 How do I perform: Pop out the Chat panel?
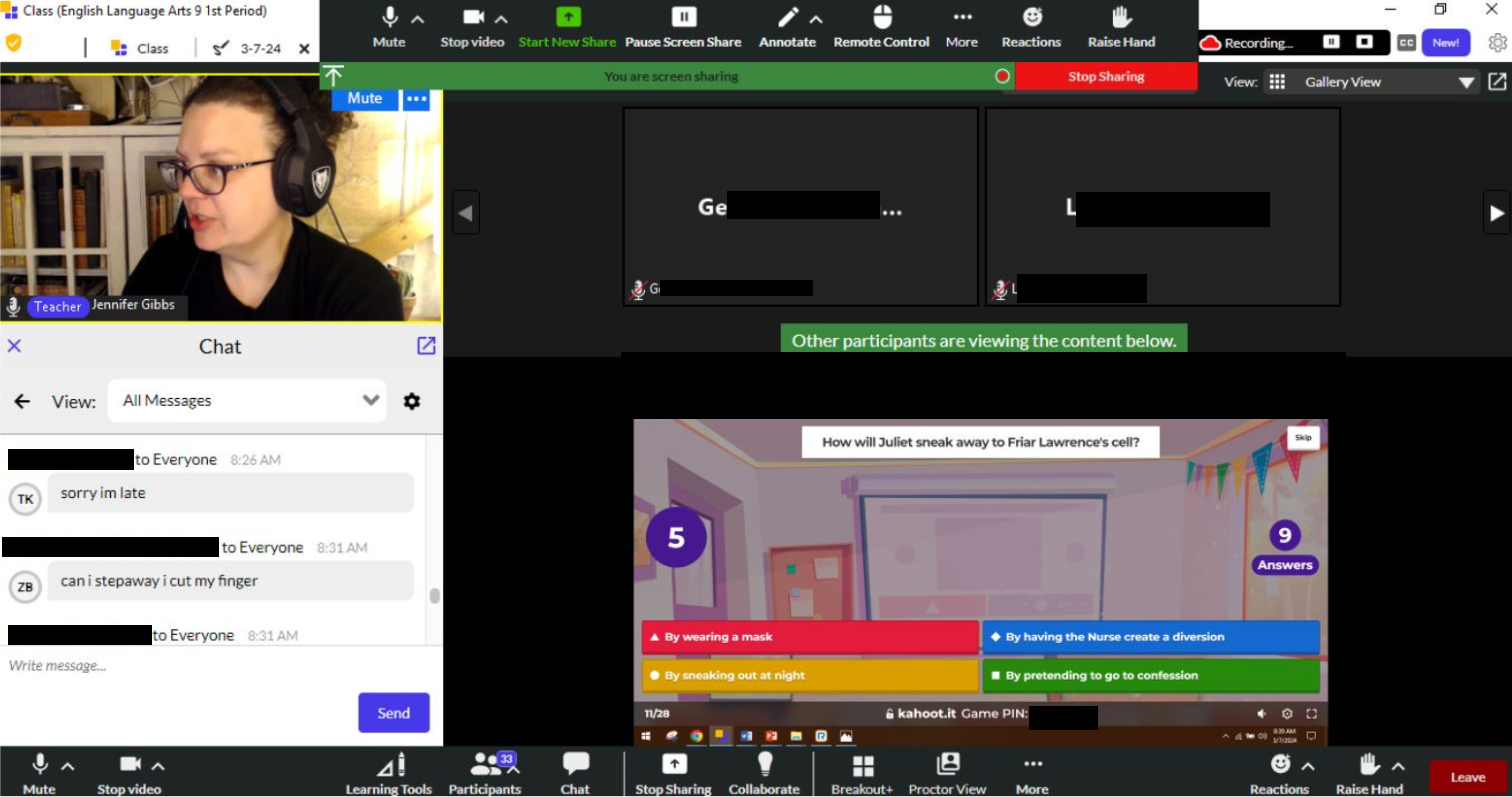(x=425, y=346)
